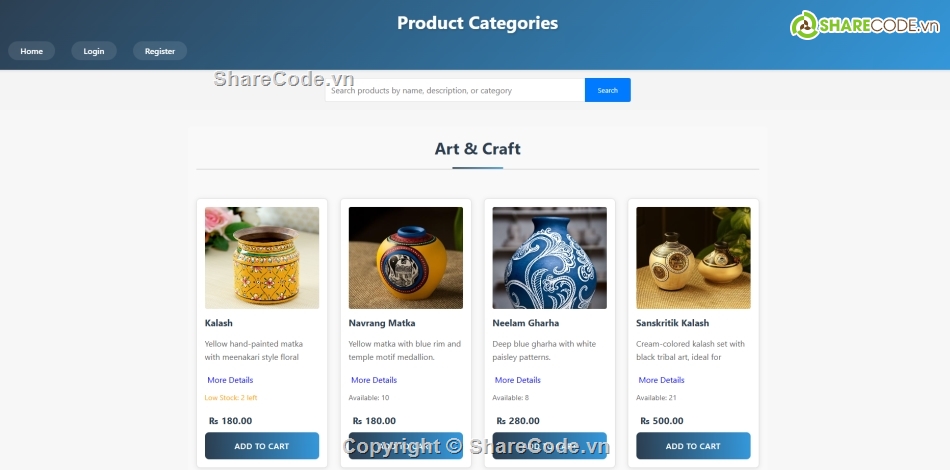The height and width of the screenshot is (470, 950).
Task: Add Sanskritik Kalash to cart
Action: pos(693,446)
